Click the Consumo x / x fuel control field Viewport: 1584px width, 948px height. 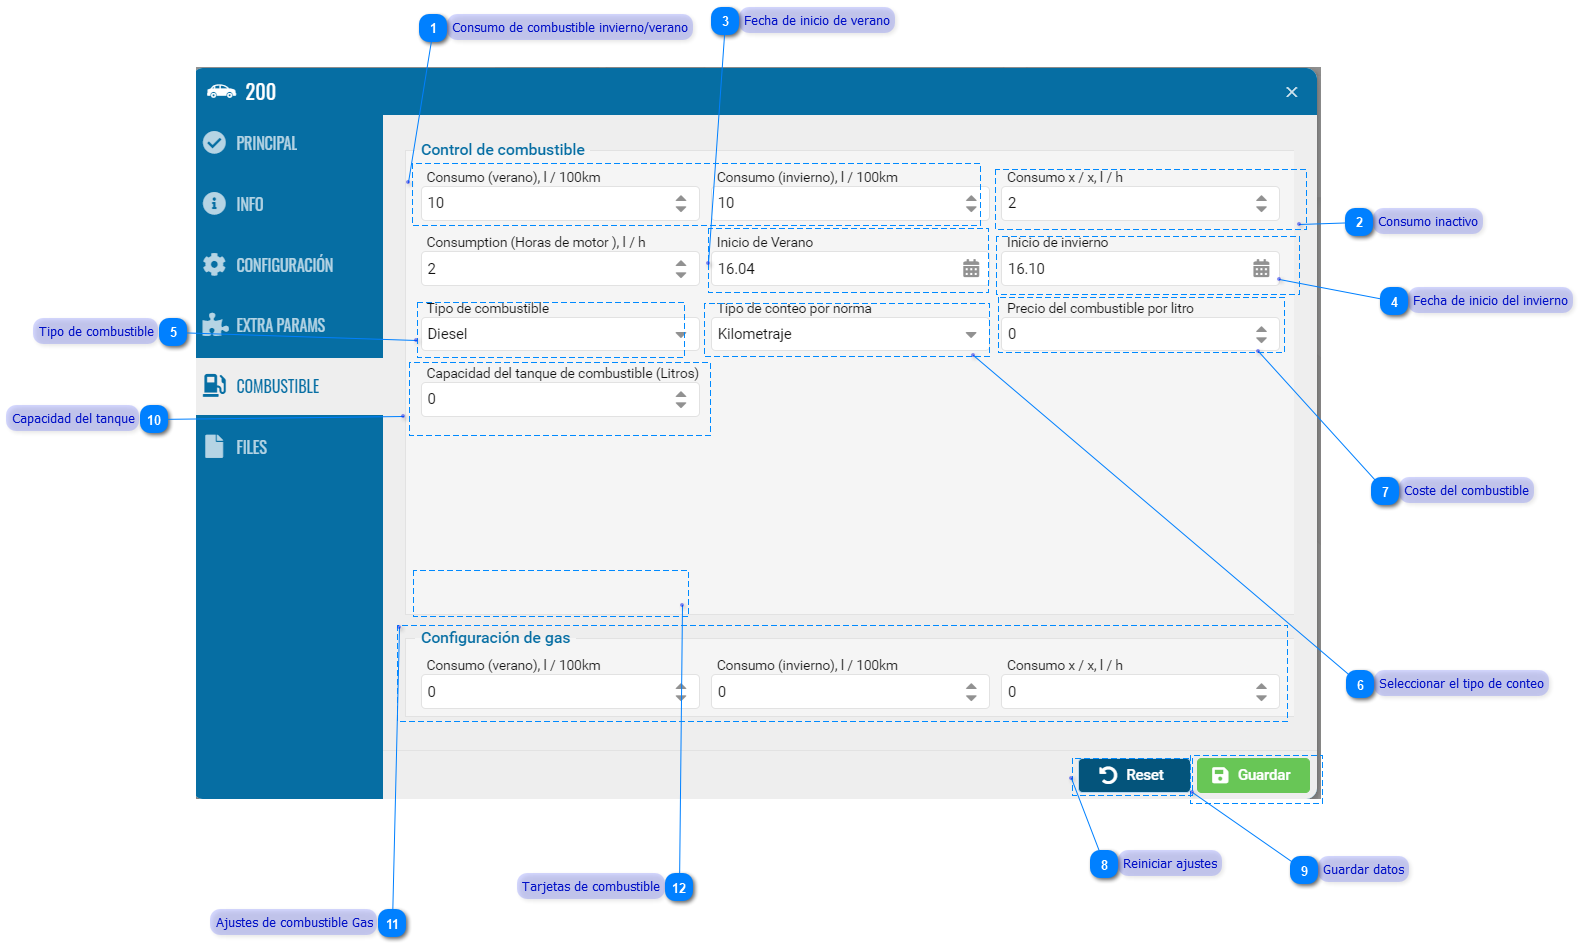point(1140,203)
